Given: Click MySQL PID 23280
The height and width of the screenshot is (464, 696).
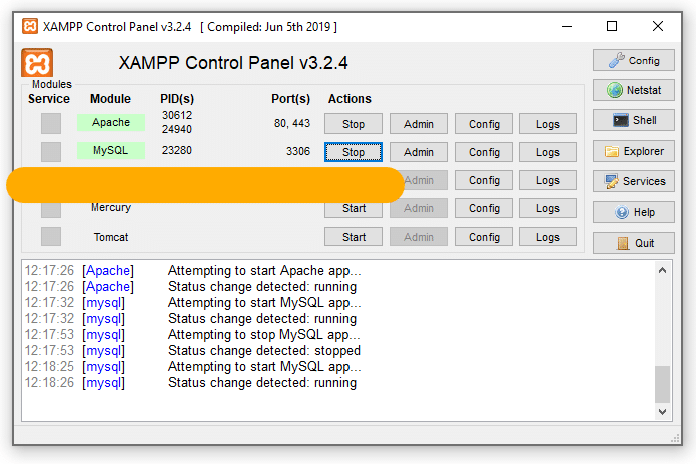Looking at the screenshot, I should pyautogui.click(x=177, y=150).
